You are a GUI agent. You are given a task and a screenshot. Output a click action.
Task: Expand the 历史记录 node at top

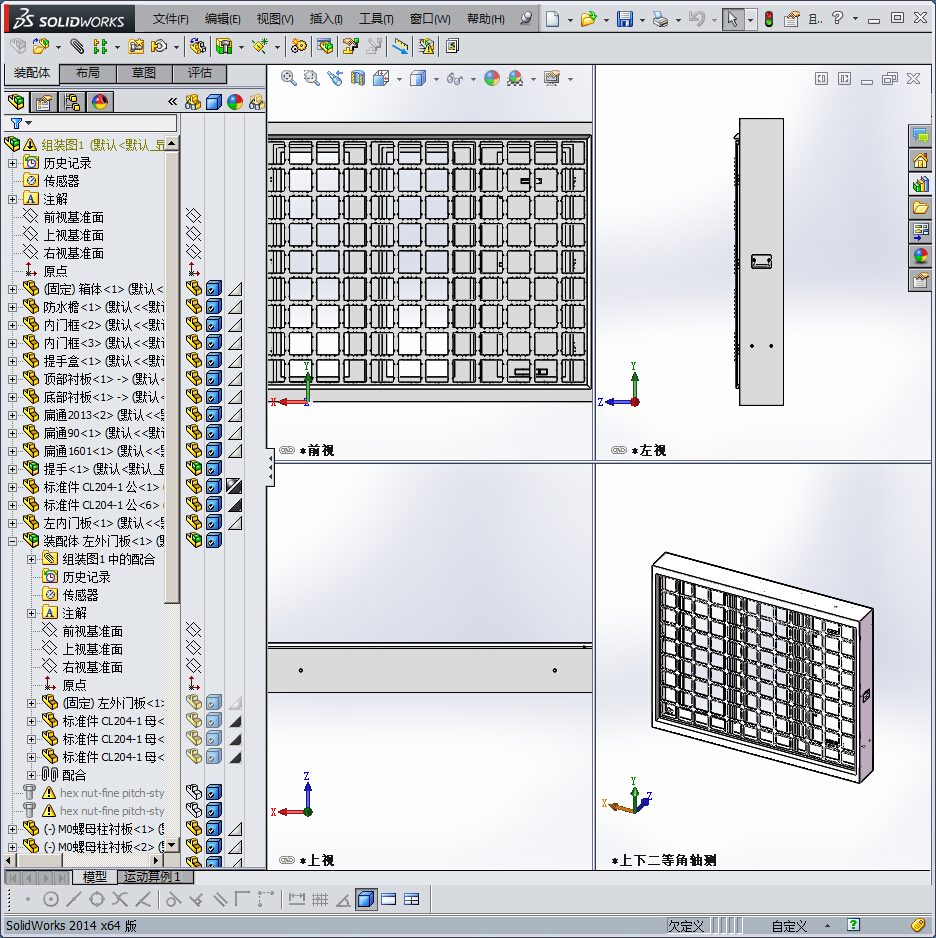13,163
